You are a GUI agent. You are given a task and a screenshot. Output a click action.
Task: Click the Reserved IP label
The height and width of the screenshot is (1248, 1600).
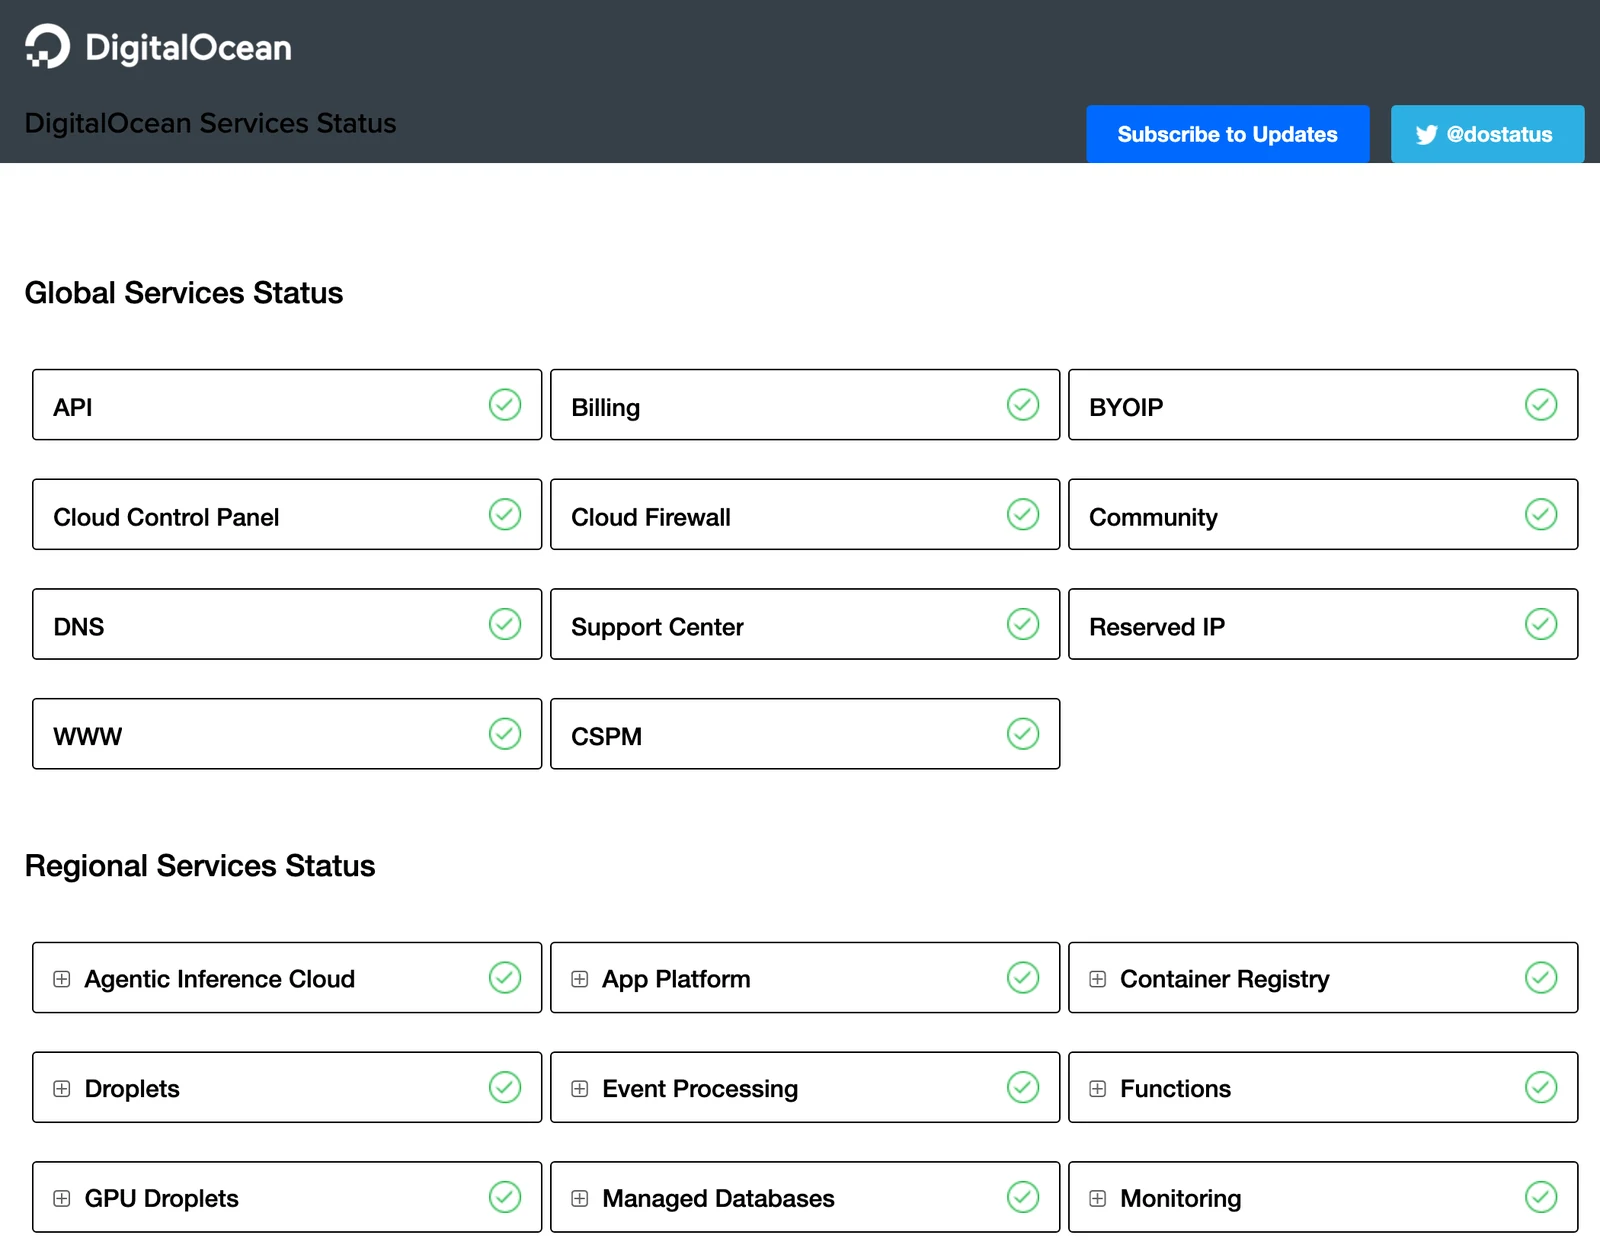pos(1157,627)
